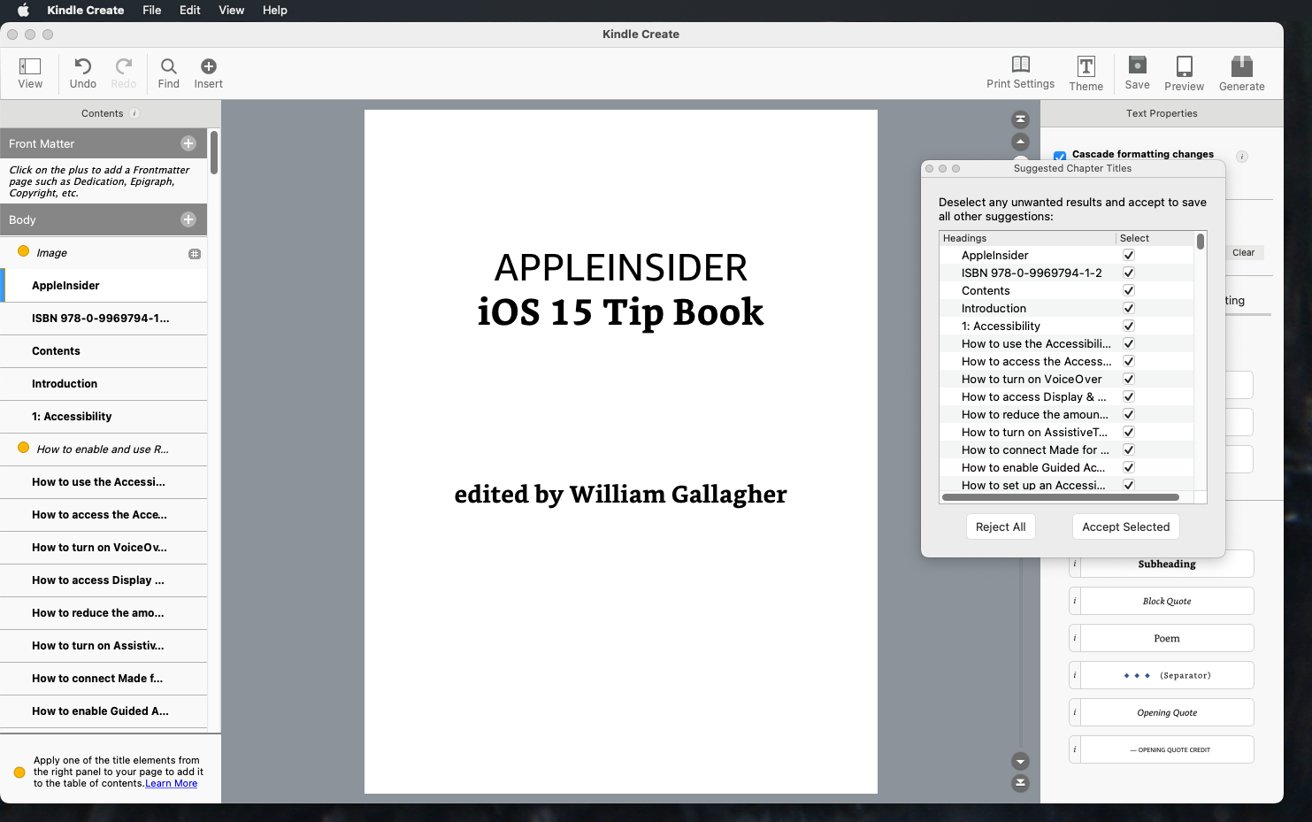Image resolution: width=1312 pixels, height=822 pixels.
Task: Add a Body section with plus
Action: click(188, 219)
